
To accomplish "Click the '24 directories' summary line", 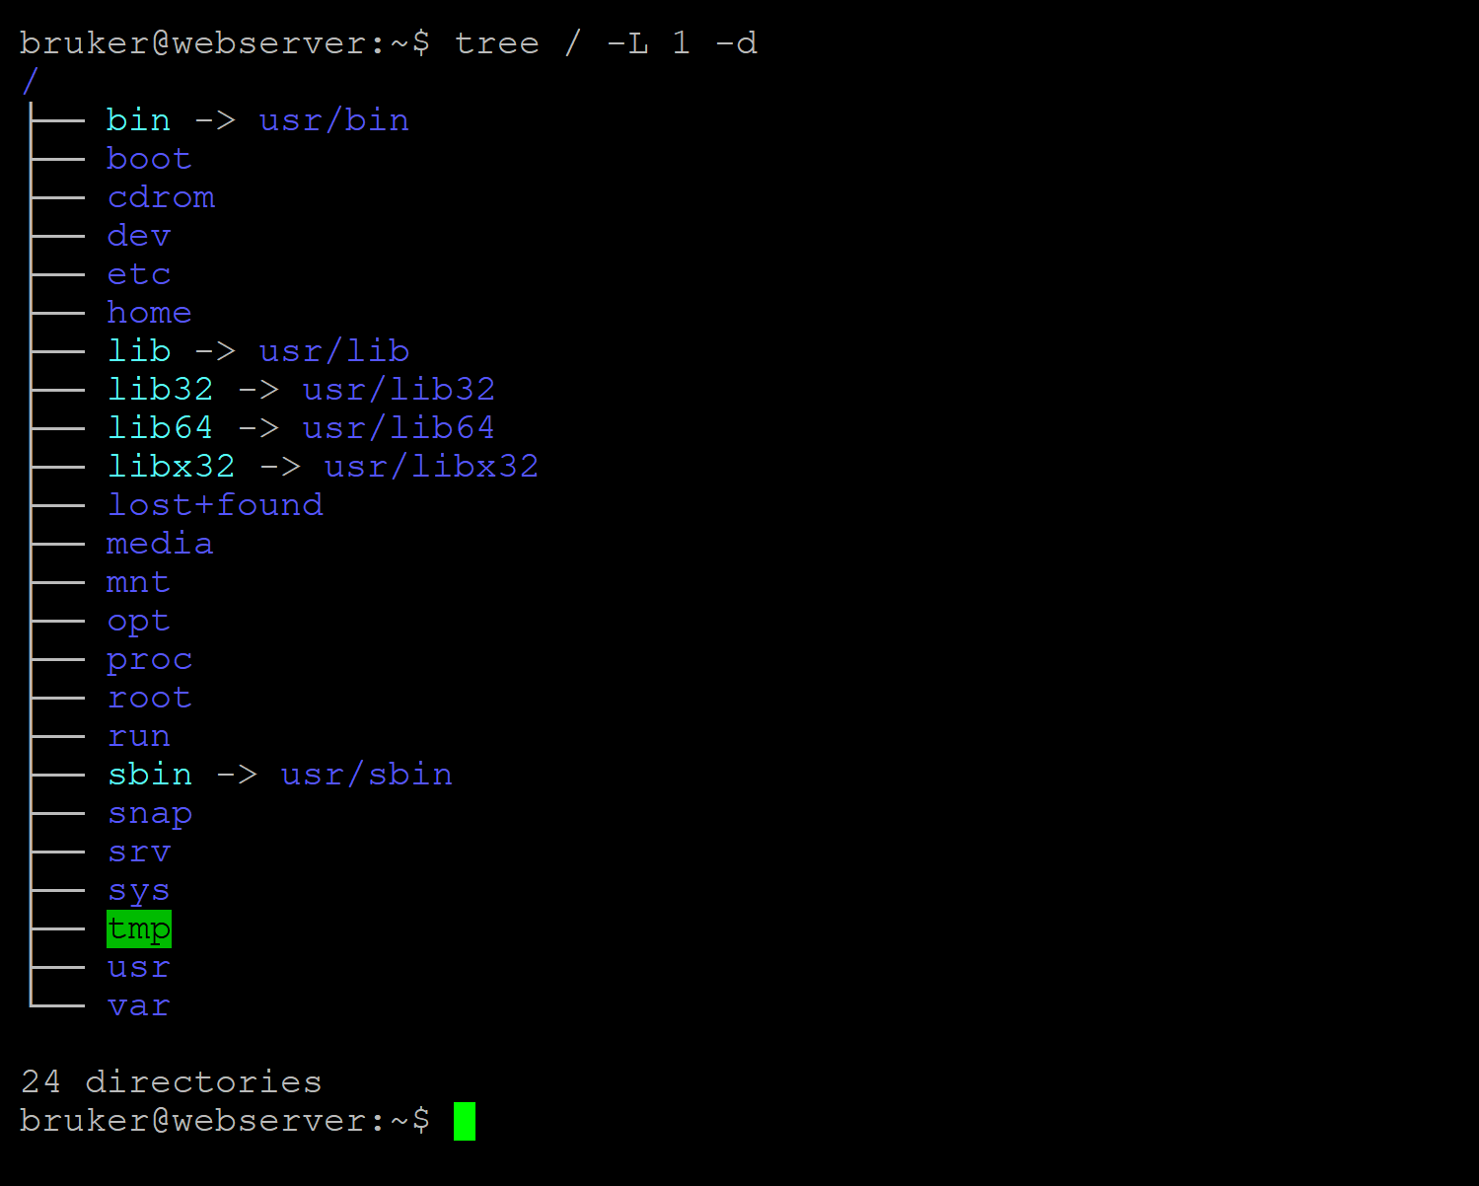I will click(171, 1082).
